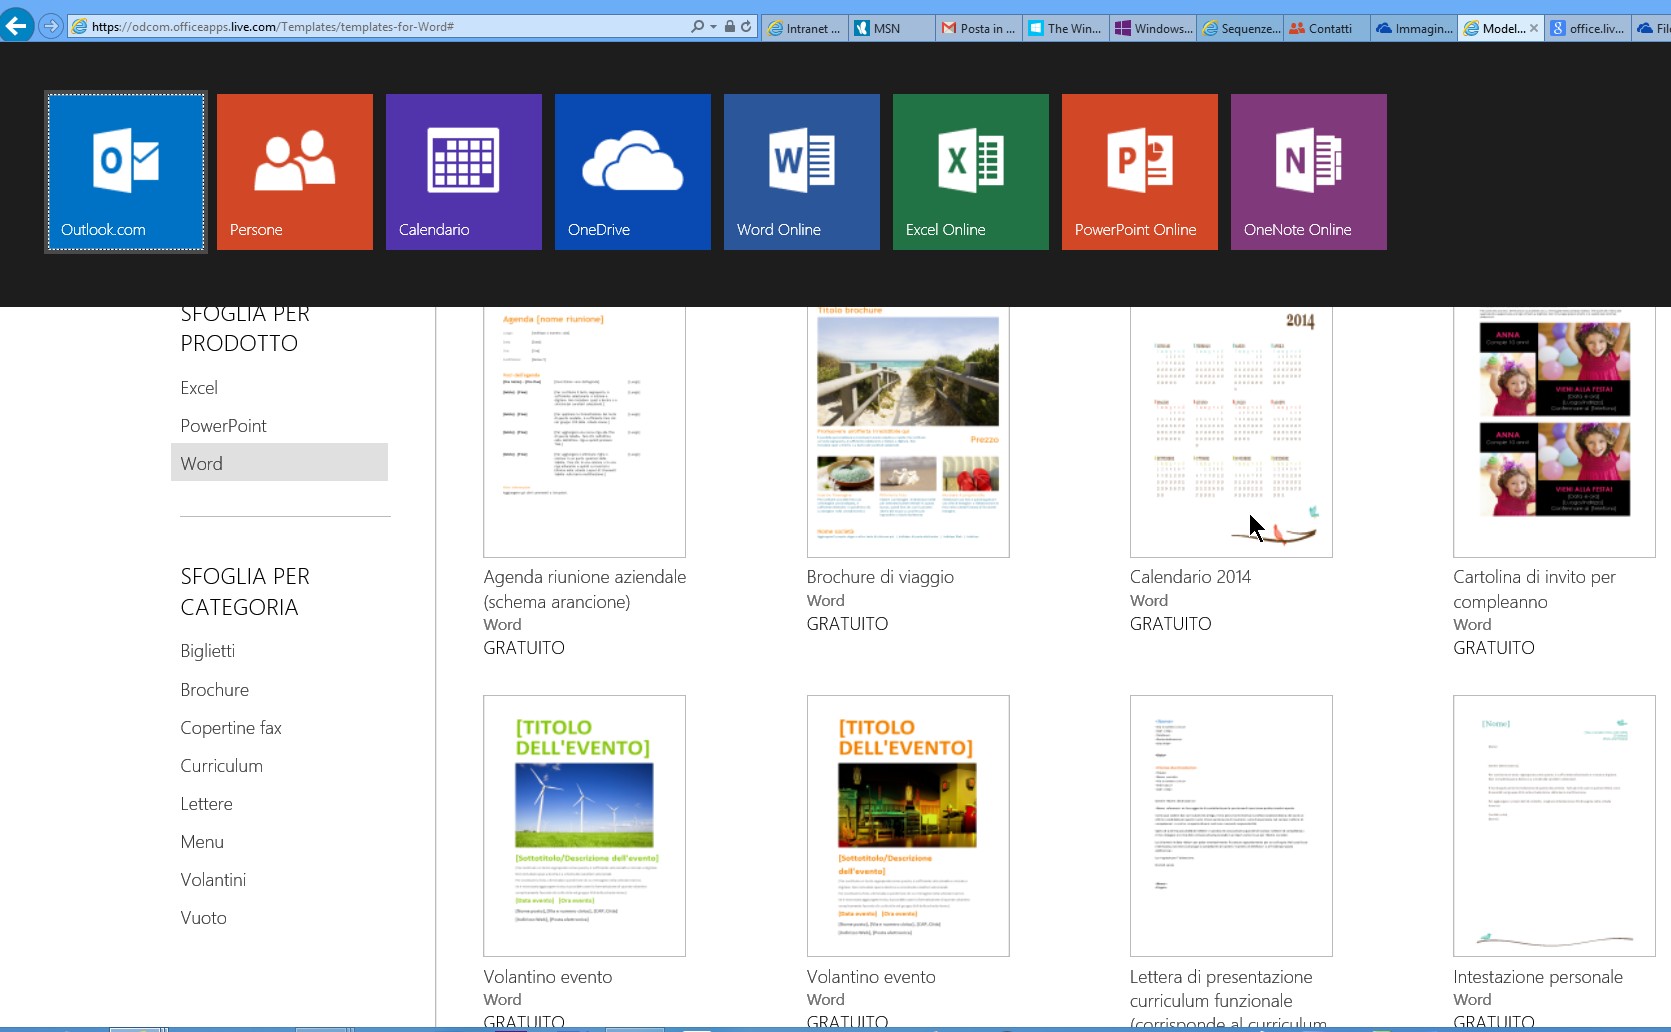Launch PowerPoint Online tile
The width and height of the screenshot is (1671, 1032).
pyautogui.click(x=1140, y=172)
